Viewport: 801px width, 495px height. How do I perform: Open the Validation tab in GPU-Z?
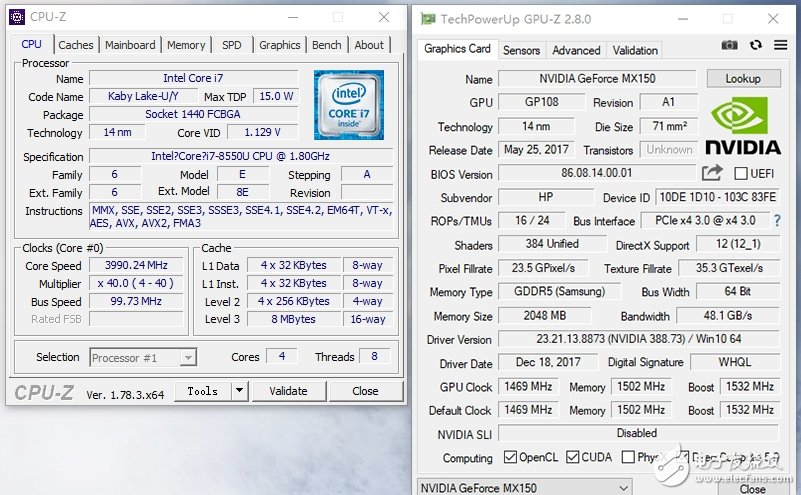point(635,50)
